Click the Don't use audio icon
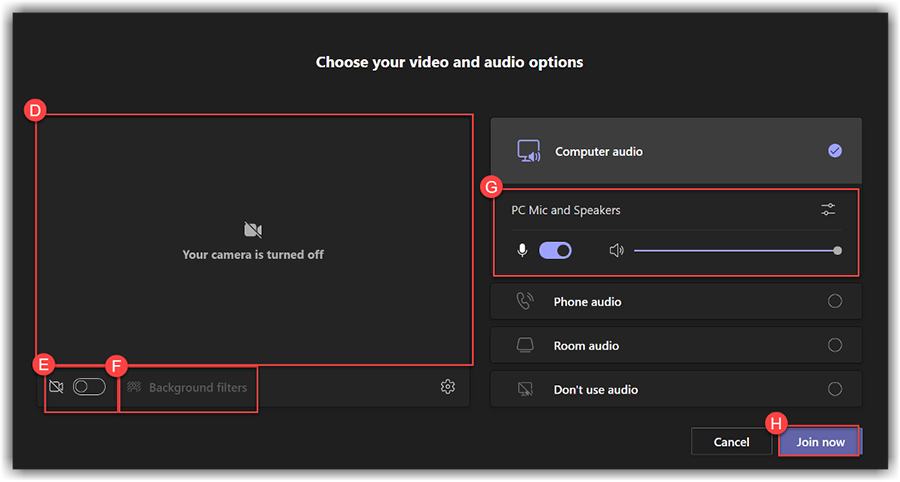900x482 pixels. coord(525,389)
